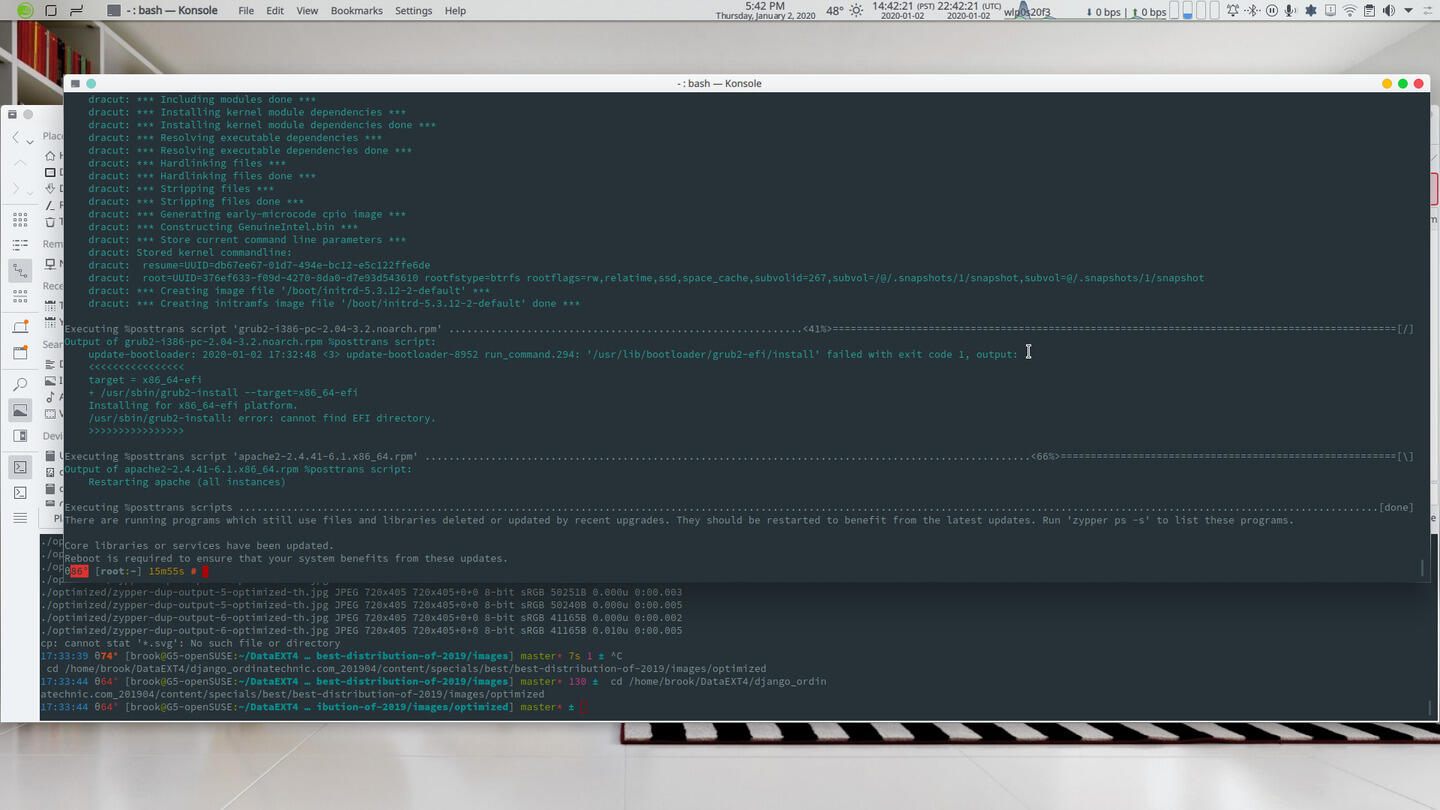The width and height of the screenshot is (1440, 810).
Task: Open the volume speaker tray icon
Action: (1388, 11)
